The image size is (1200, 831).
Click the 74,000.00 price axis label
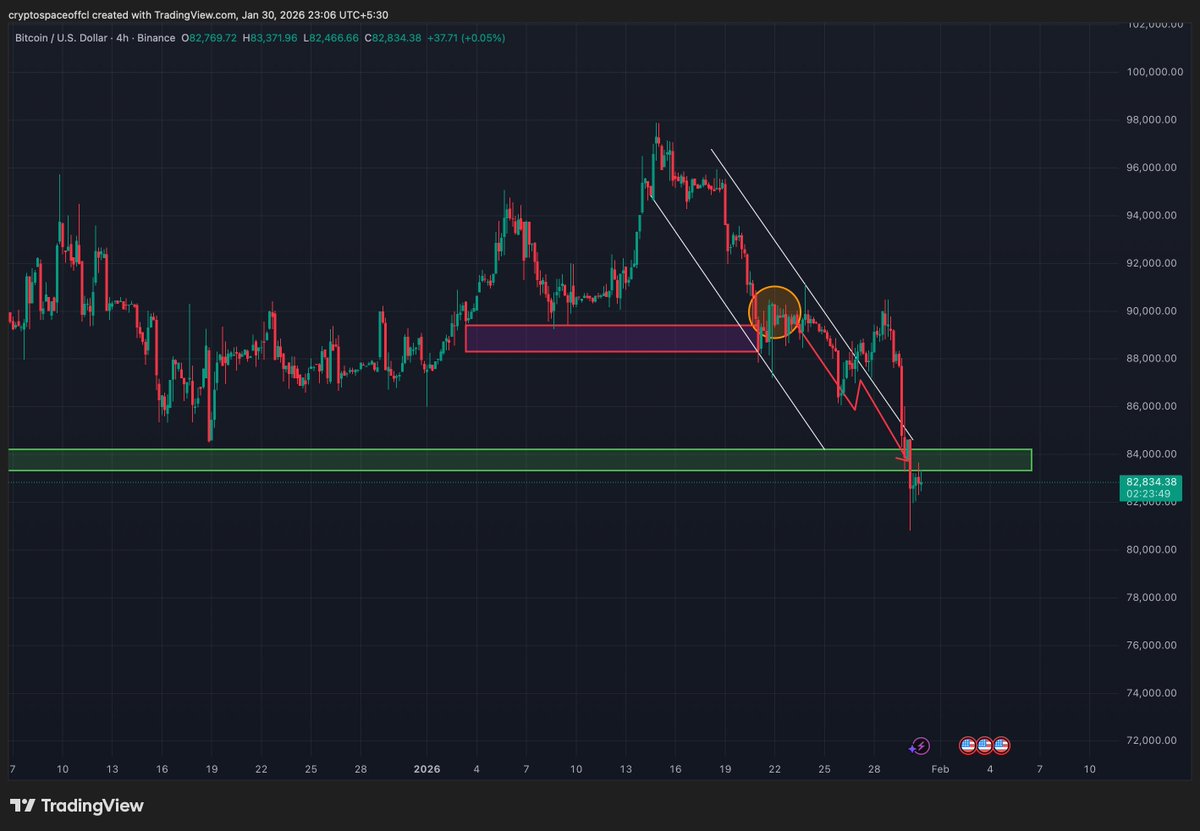pyautogui.click(x=1151, y=693)
